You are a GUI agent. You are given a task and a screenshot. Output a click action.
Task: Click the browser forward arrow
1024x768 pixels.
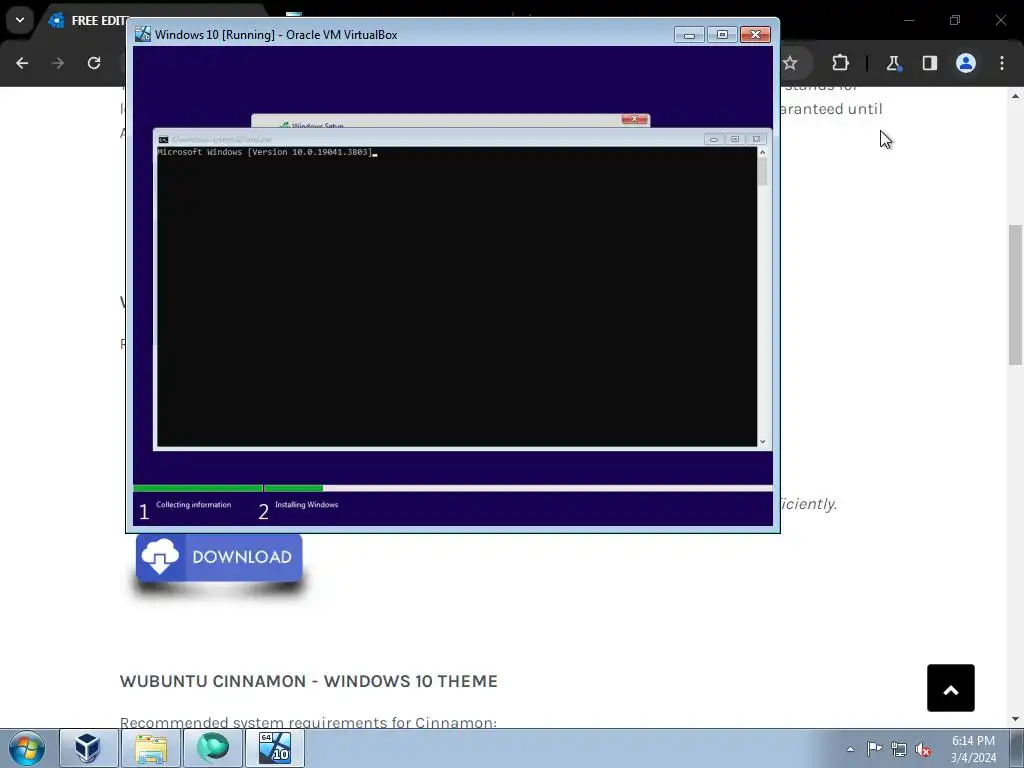(58, 63)
